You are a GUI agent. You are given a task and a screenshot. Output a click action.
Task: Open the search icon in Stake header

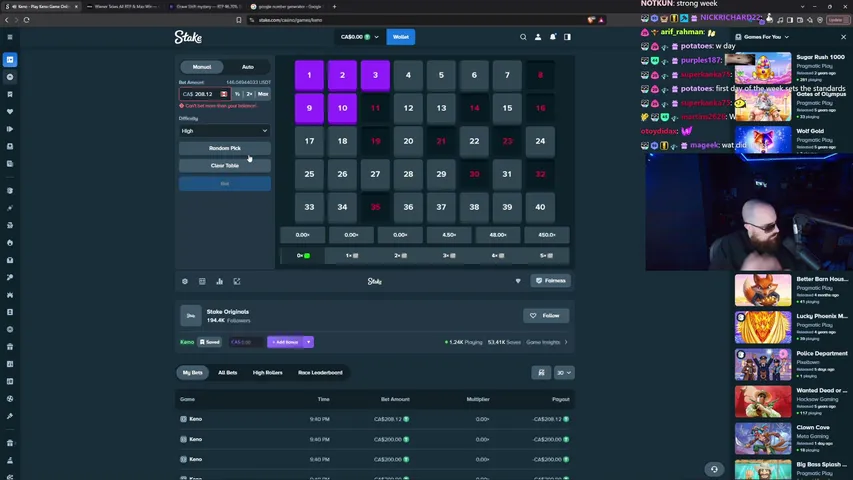523,37
